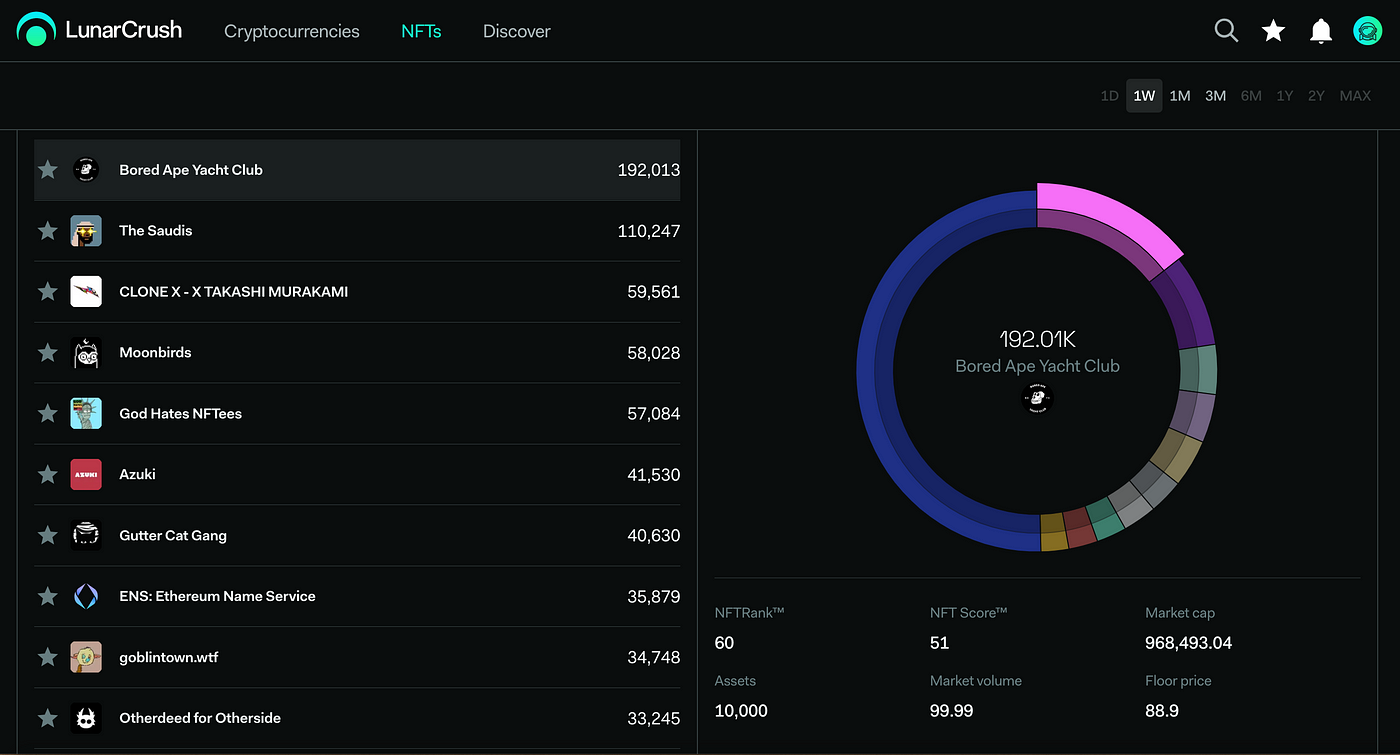Open the Azuki name link
This screenshot has height=755, width=1400.
click(137, 474)
